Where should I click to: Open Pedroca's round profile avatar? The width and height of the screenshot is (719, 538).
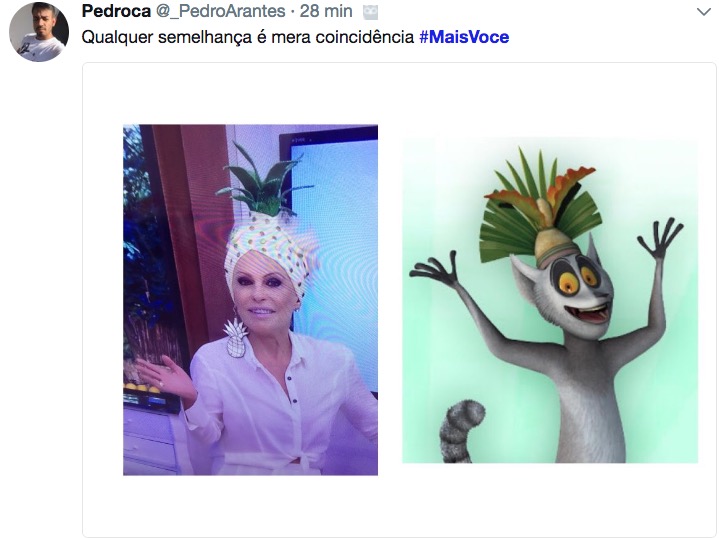point(39,32)
